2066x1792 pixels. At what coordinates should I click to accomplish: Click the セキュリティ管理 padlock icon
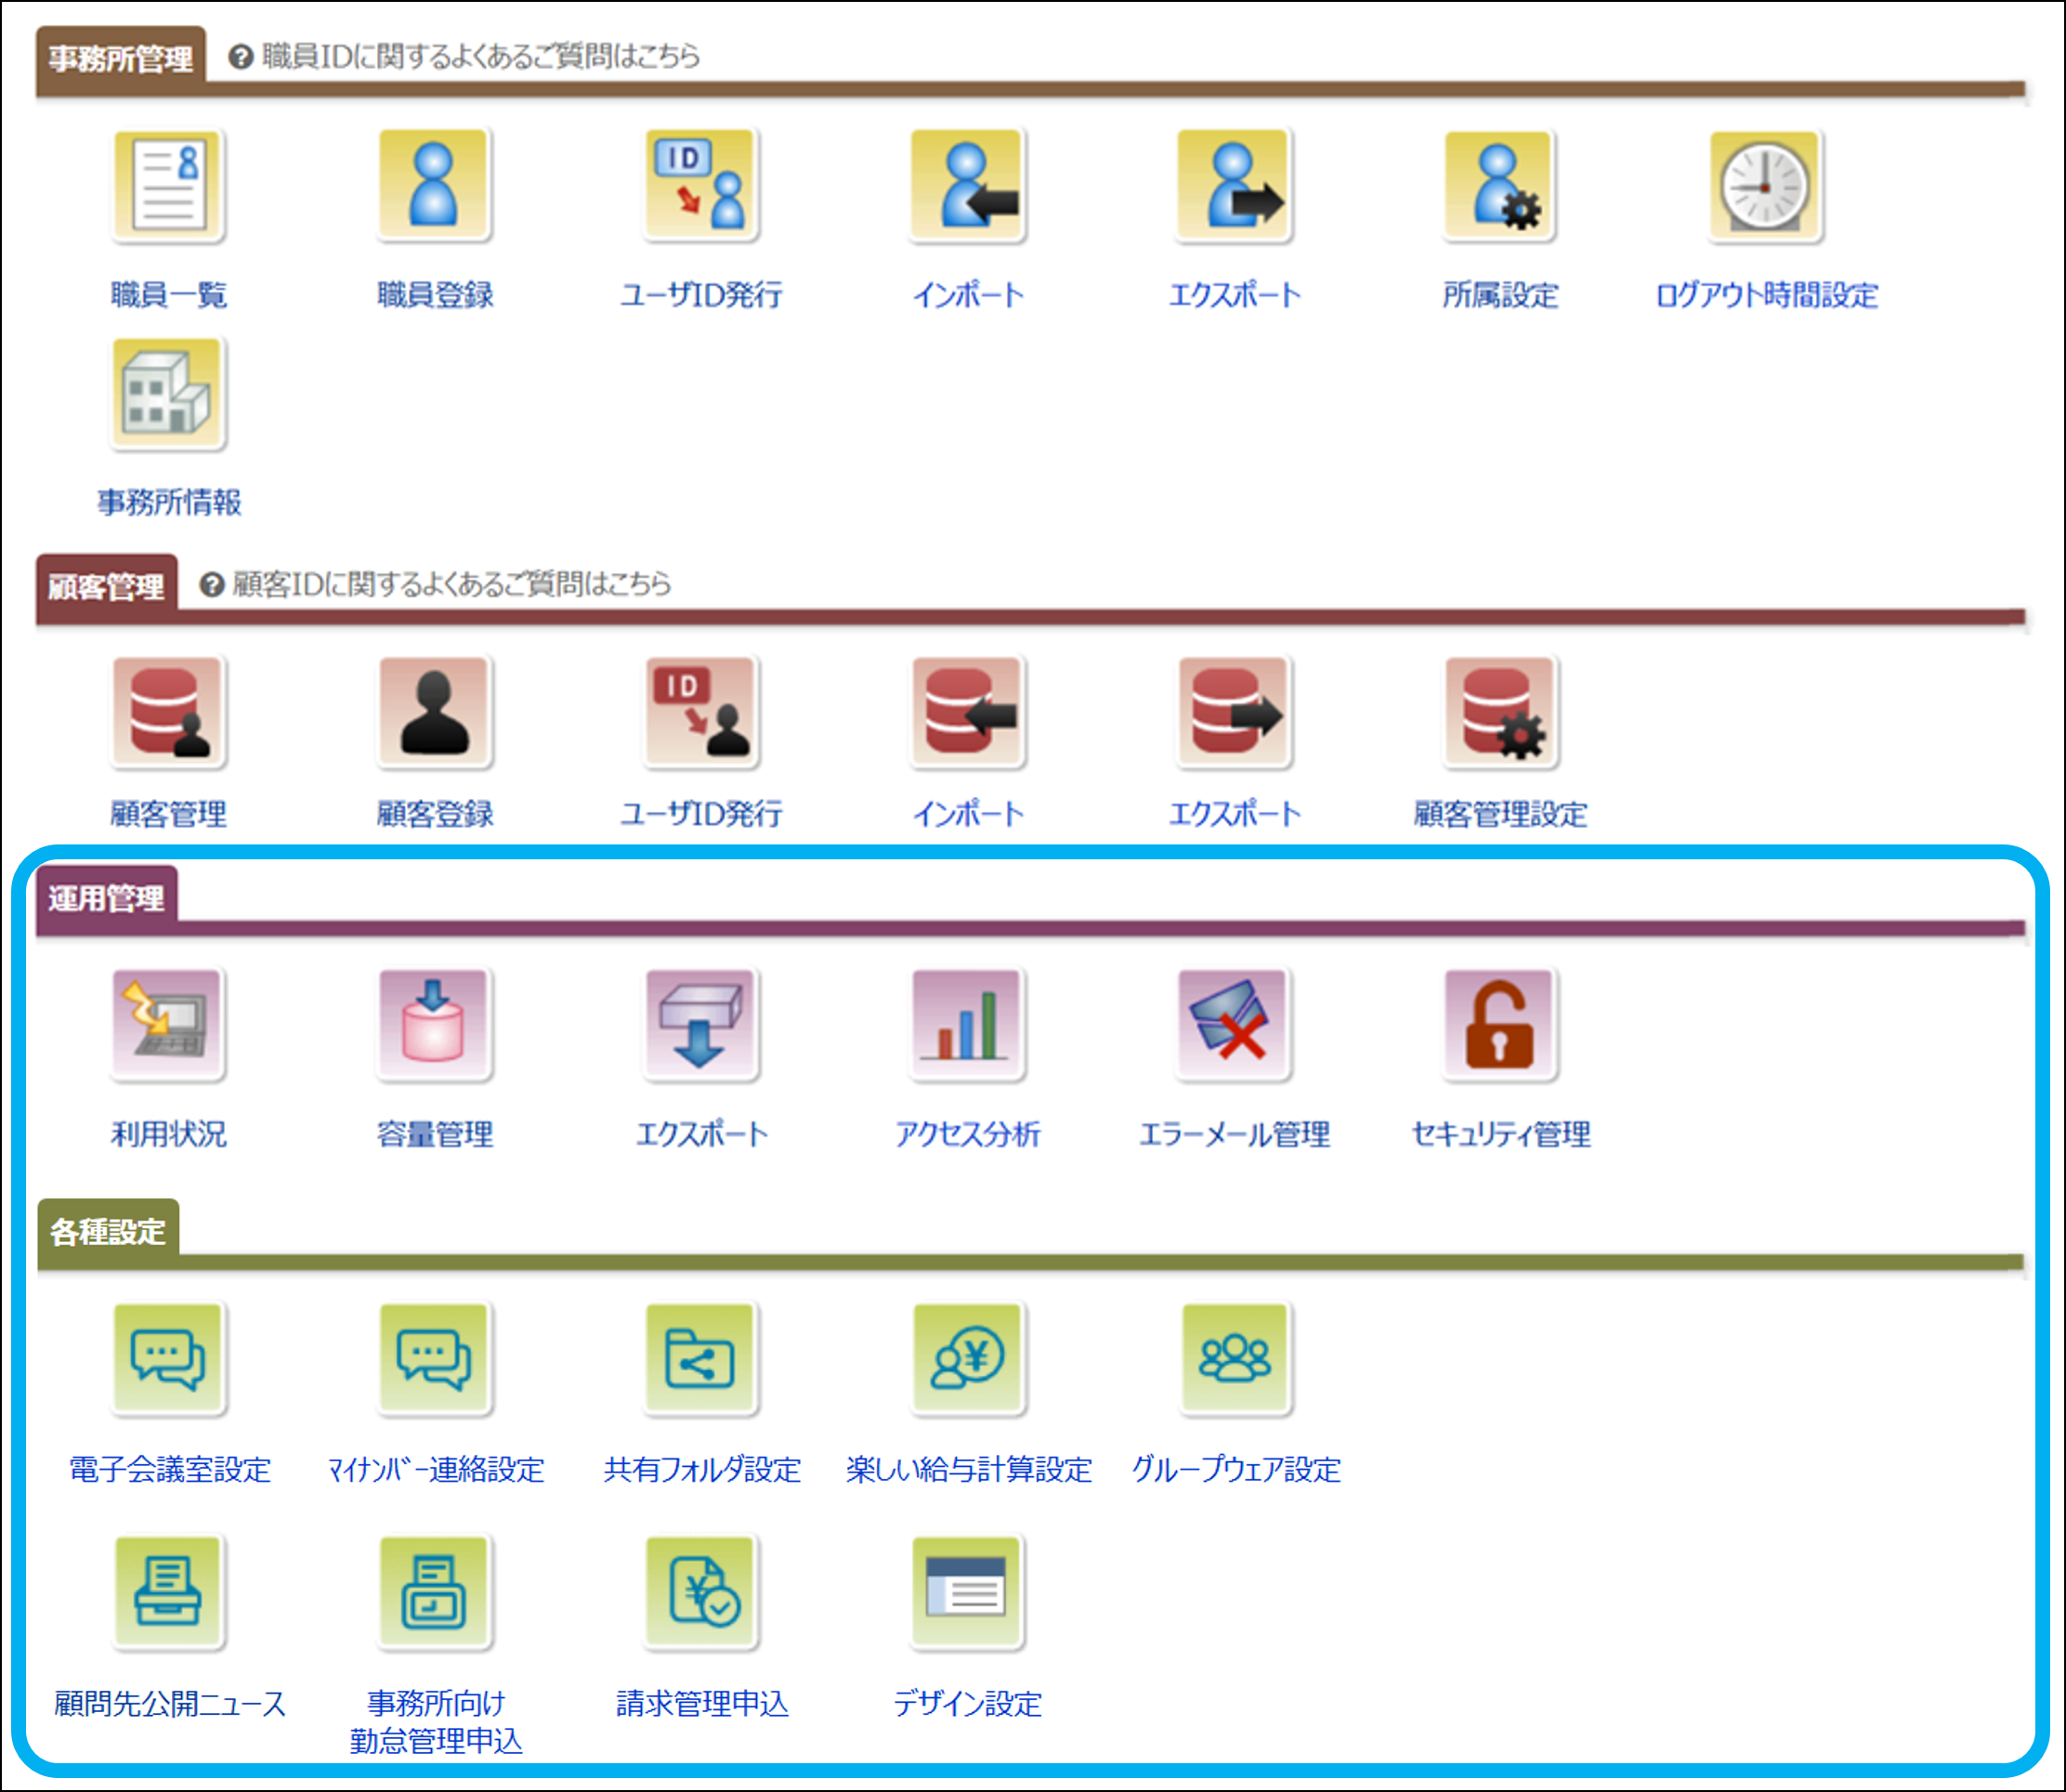point(1499,1025)
